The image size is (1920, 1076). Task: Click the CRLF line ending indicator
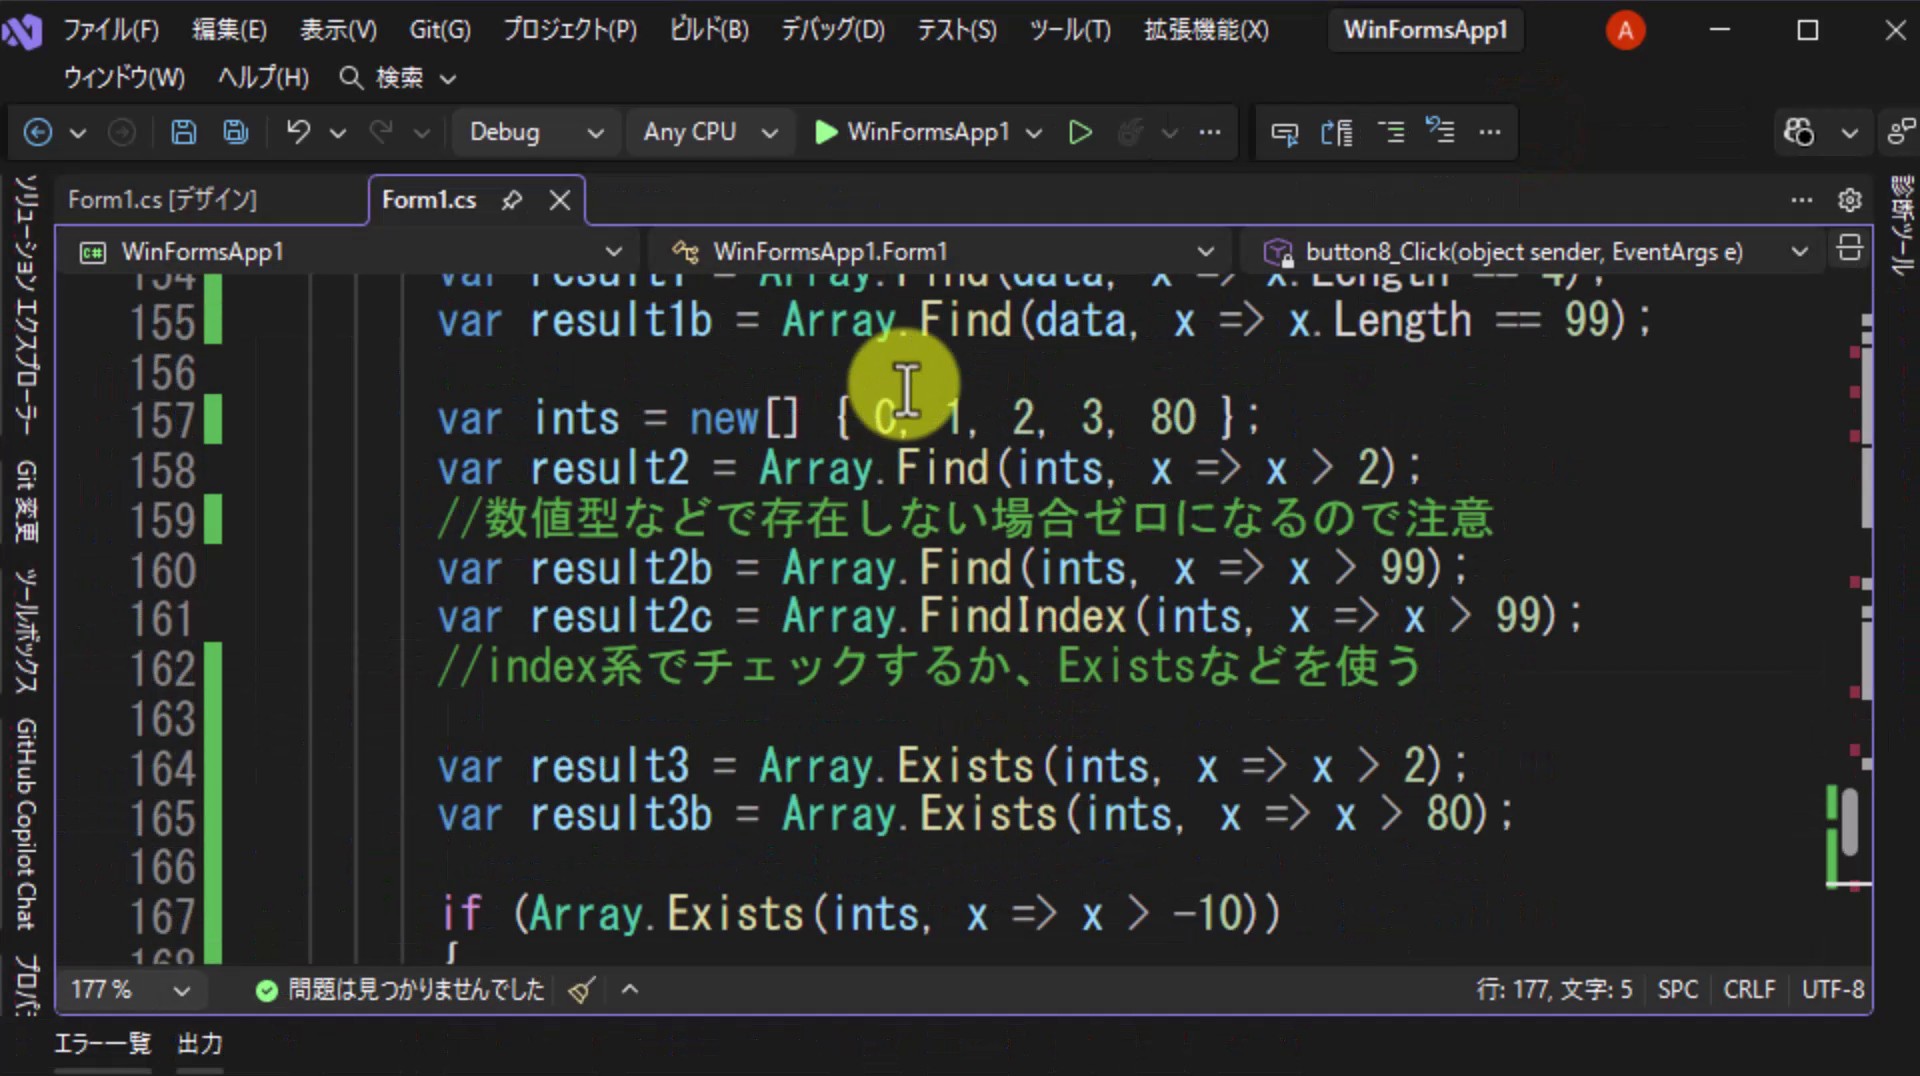pyautogui.click(x=1749, y=990)
